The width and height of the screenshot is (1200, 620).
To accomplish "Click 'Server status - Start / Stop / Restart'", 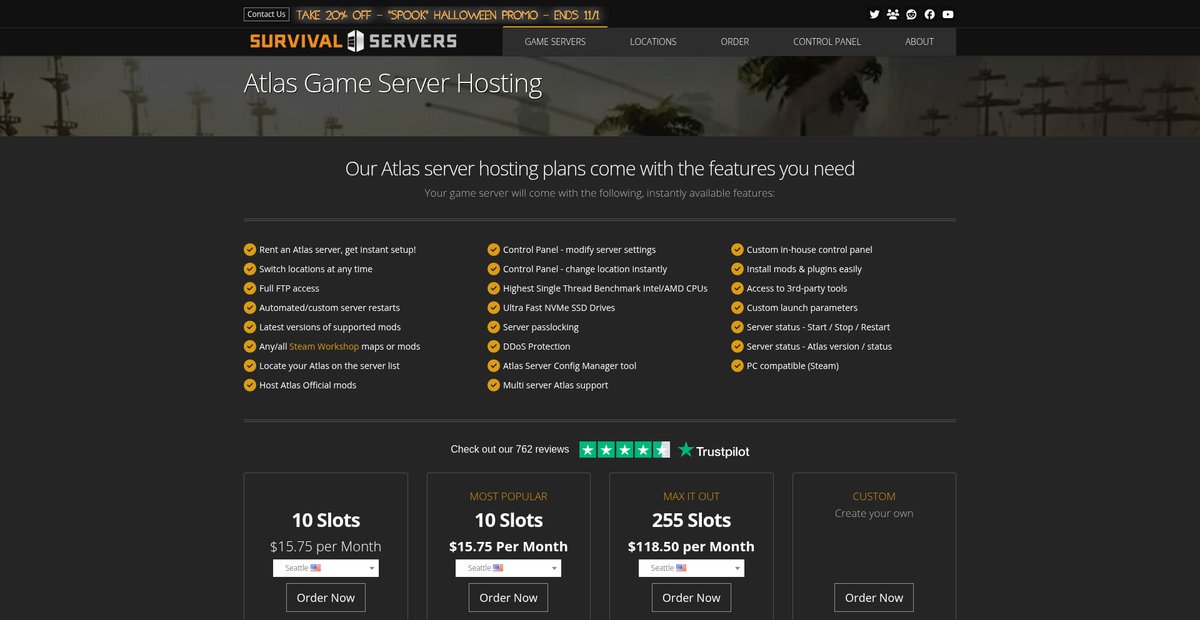I will 818,327.
